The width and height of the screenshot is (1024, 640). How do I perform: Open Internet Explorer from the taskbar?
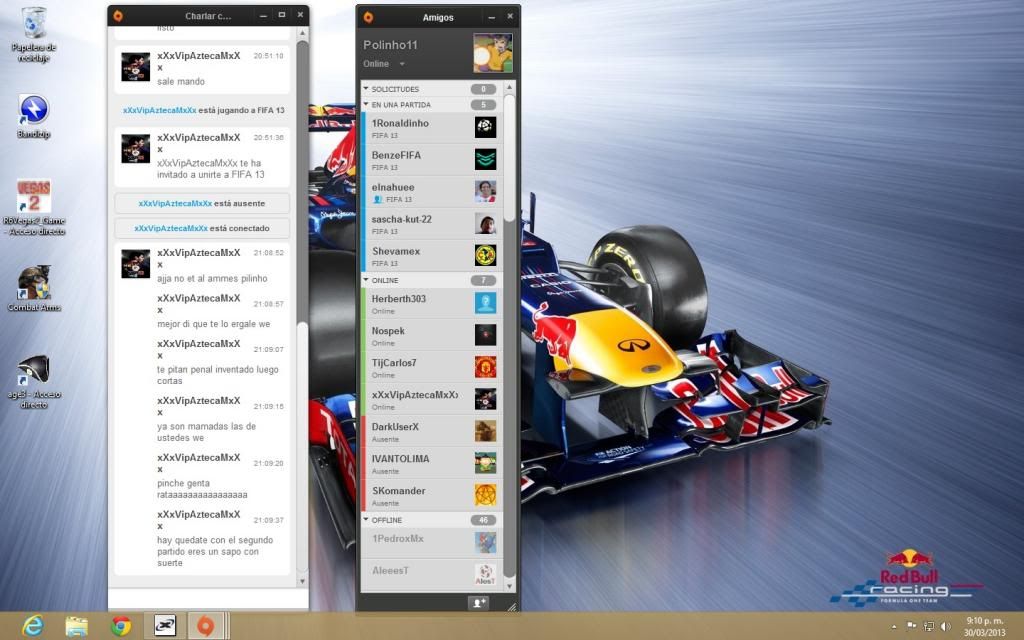[x=32, y=626]
